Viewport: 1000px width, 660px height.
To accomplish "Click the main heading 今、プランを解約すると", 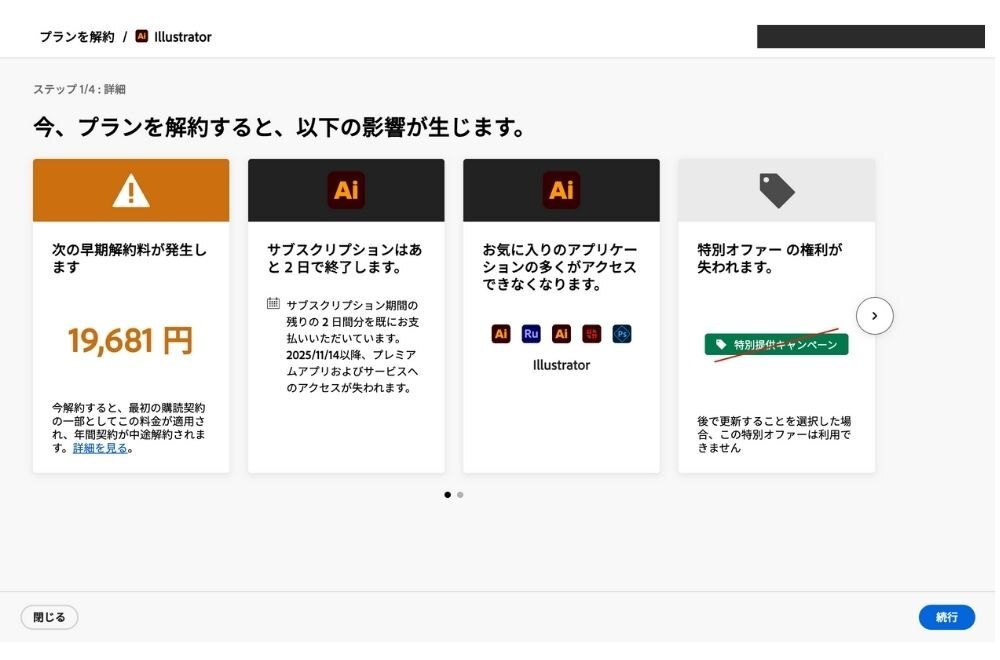I will 279,128.
